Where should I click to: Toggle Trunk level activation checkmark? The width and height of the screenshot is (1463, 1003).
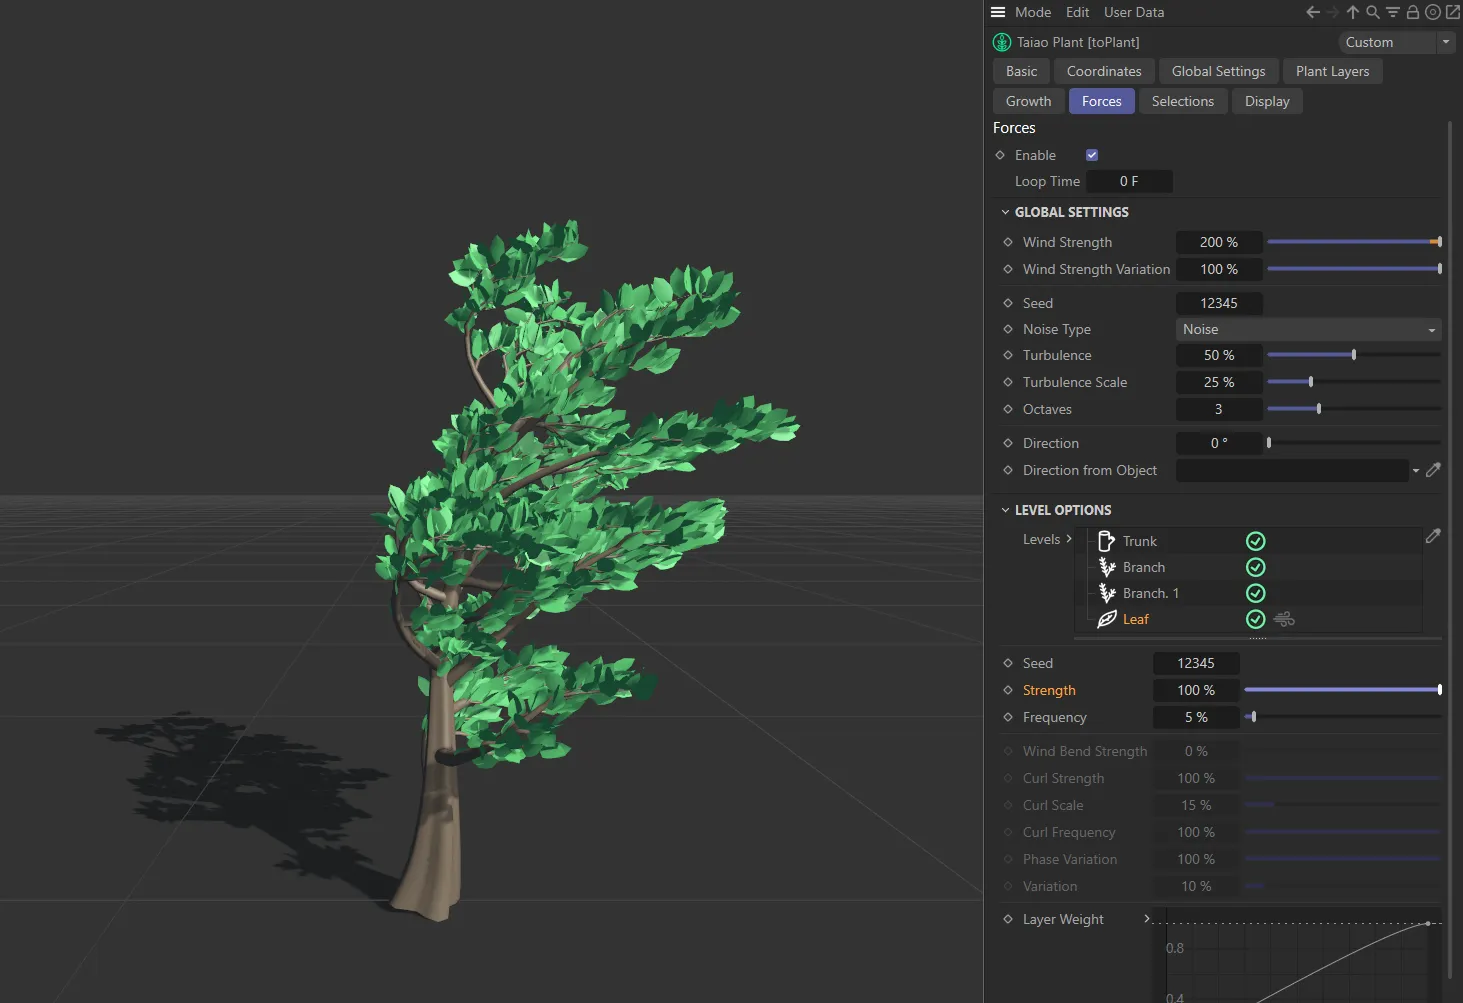coord(1255,541)
